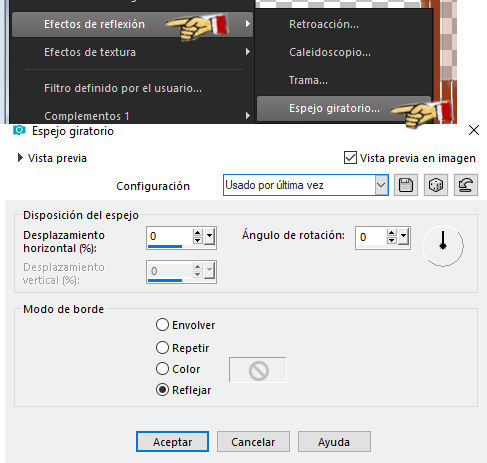Click the Cancelar button
Viewport: 487px width, 463px height.
tap(253, 442)
